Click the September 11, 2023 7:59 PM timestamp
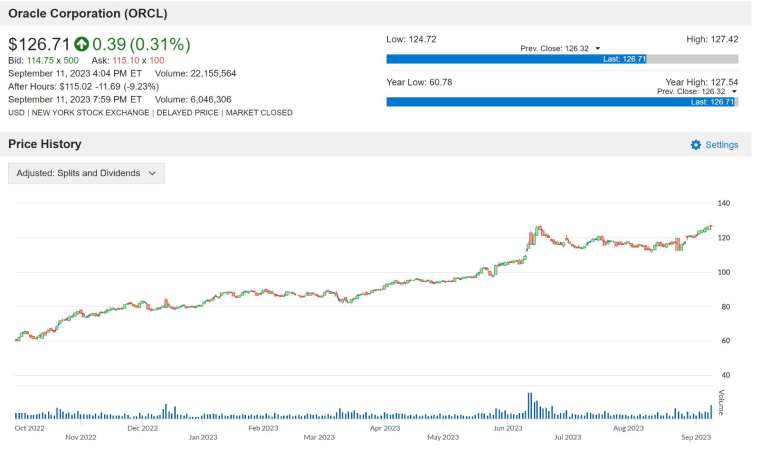The image size is (760, 450). pos(75,99)
